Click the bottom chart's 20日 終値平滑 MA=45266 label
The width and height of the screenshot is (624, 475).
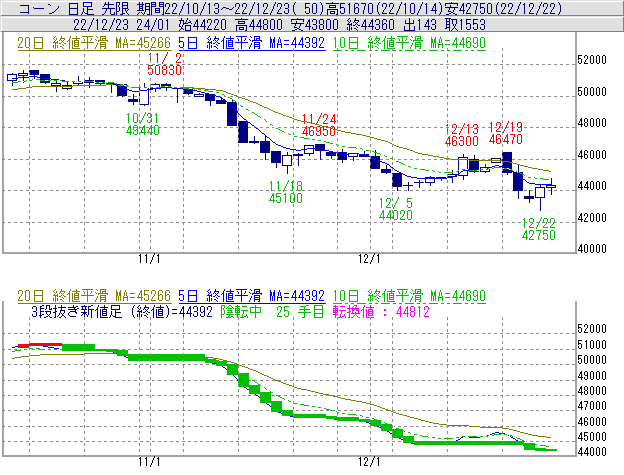click(94, 296)
